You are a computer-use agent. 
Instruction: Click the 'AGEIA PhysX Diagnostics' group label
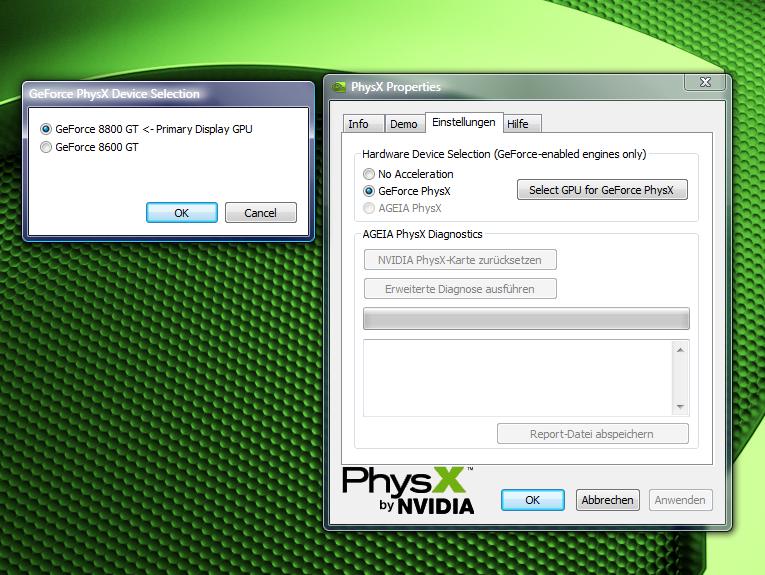[422, 234]
